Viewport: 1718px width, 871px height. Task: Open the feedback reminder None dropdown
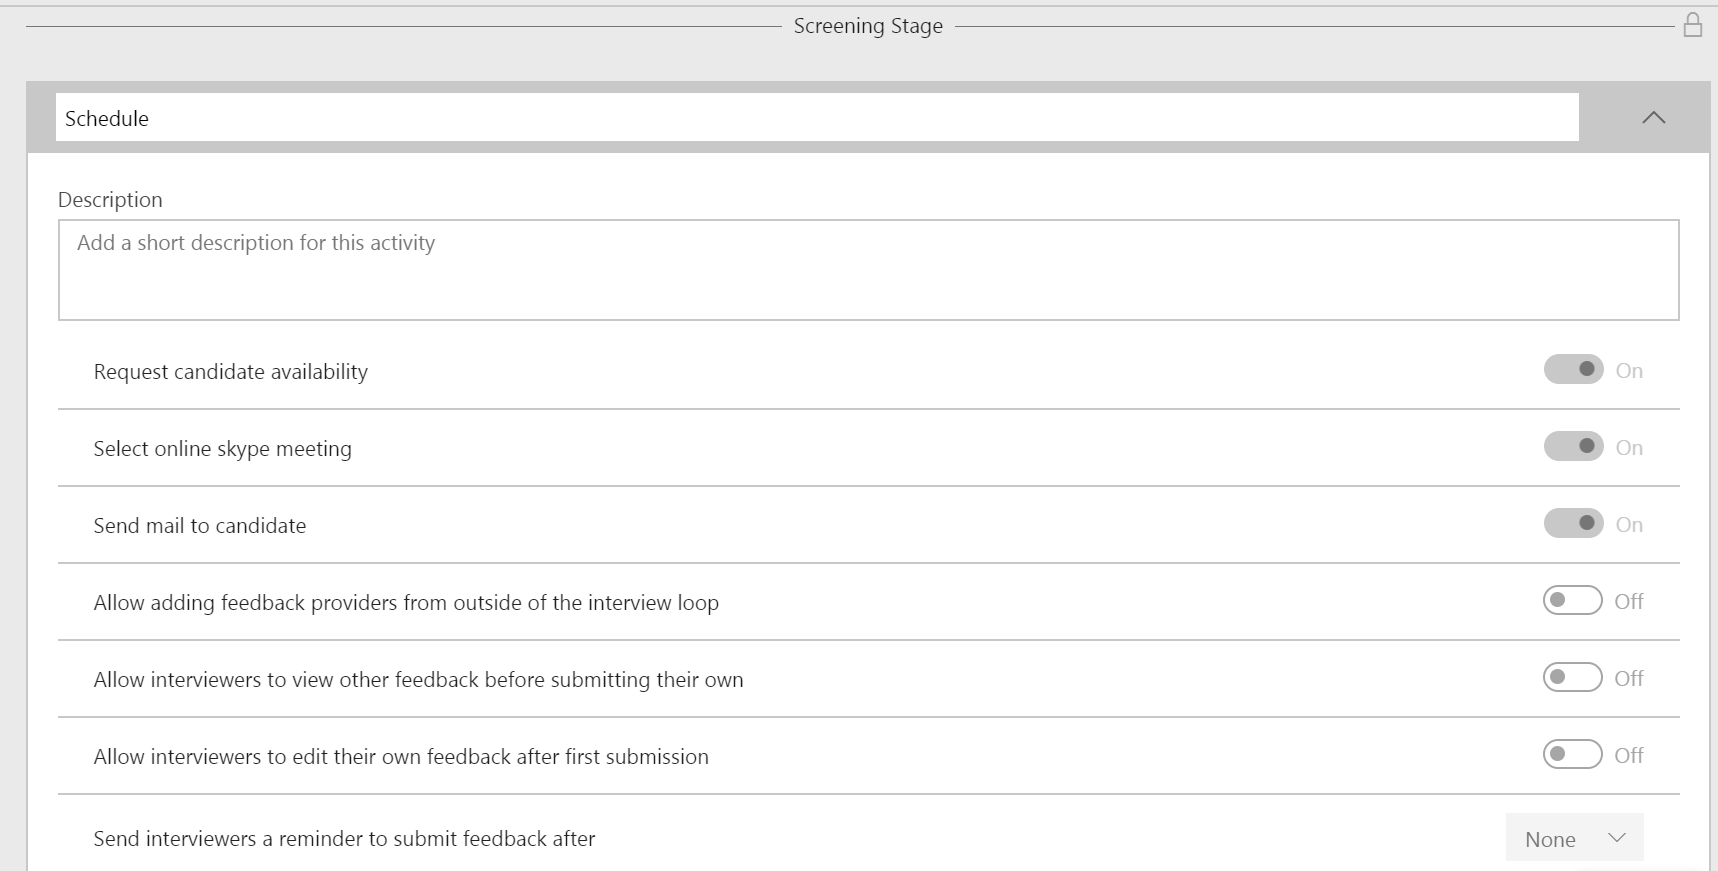1573,839
